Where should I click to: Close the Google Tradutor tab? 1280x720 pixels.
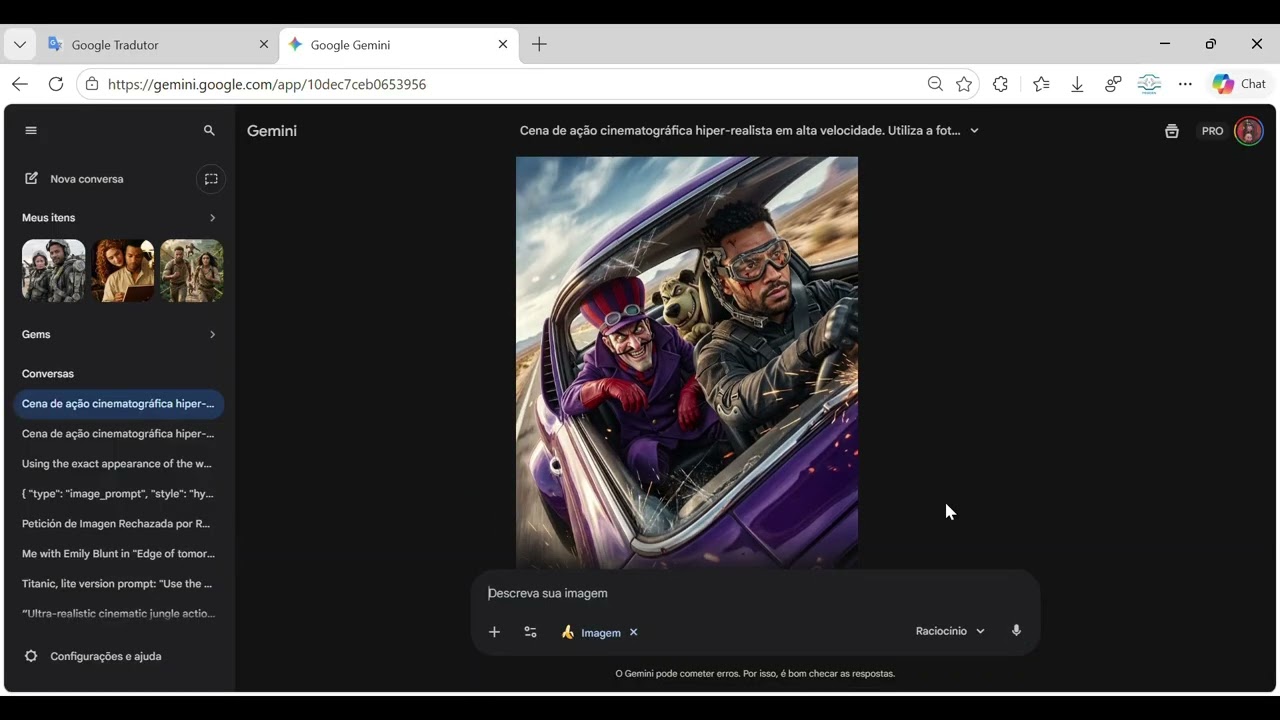(264, 45)
